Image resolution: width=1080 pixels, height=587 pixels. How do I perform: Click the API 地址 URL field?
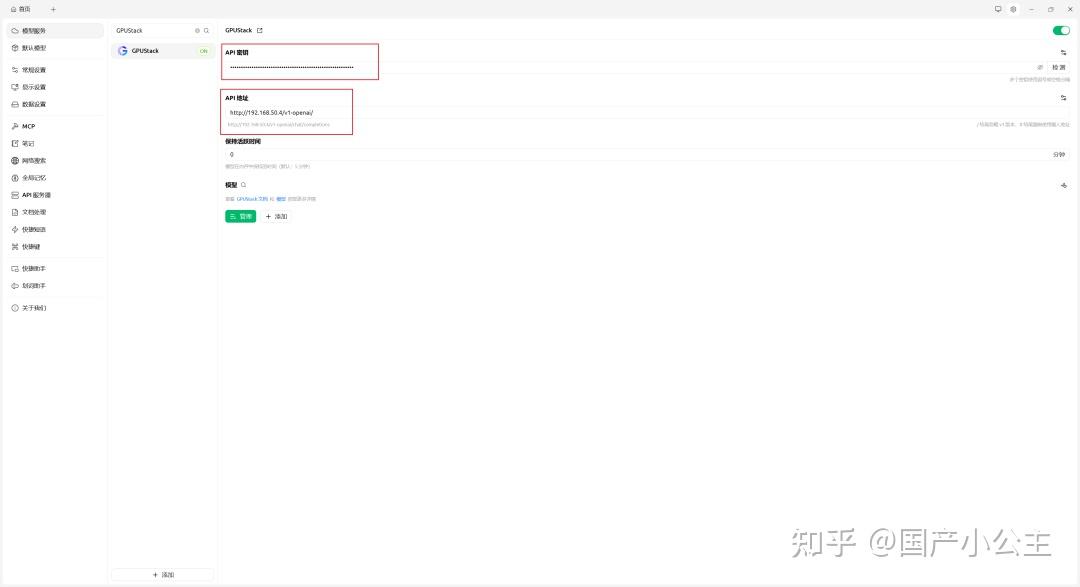[647, 112]
